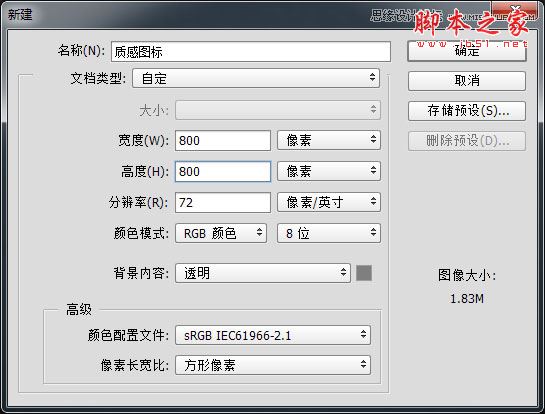This screenshot has width=545, height=414.
Task: Click the 图像大小 label
Action: coord(467,275)
